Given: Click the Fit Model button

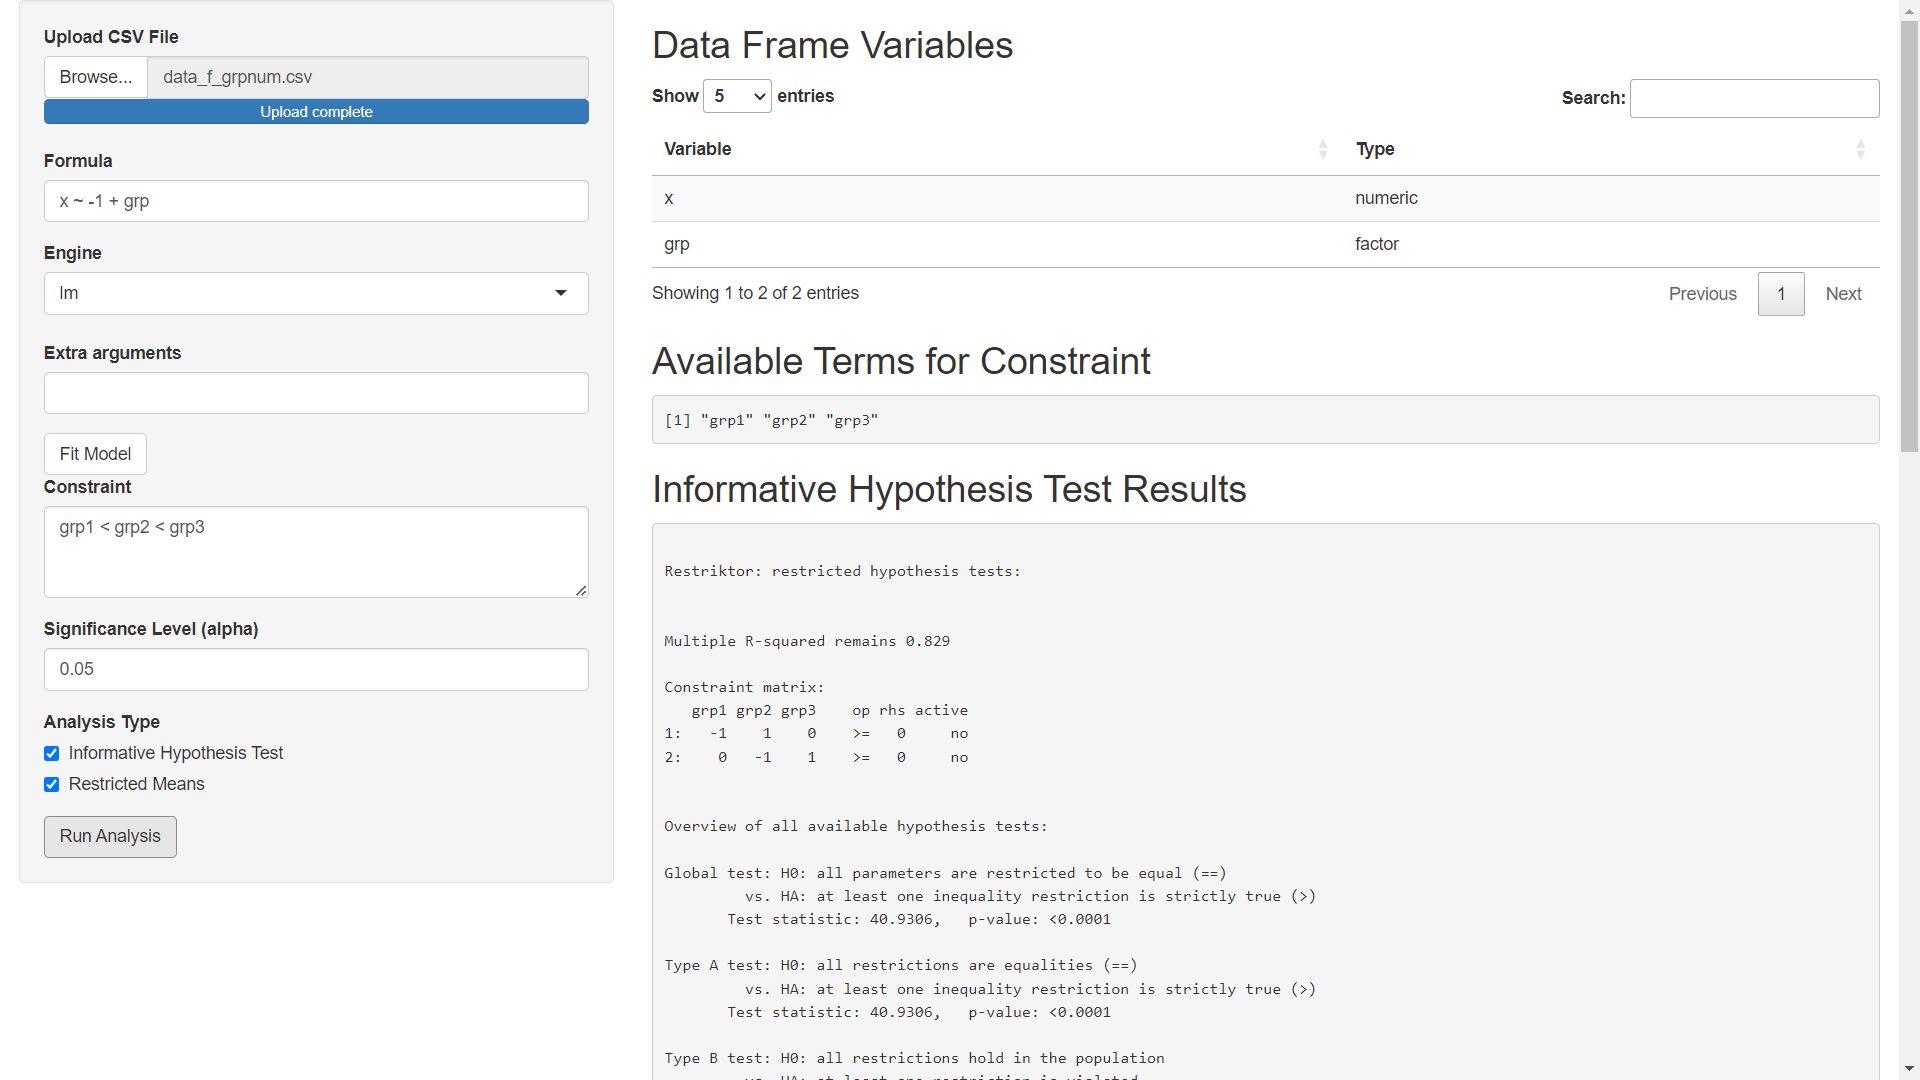Looking at the screenshot, I should click(x=95, y=454).
